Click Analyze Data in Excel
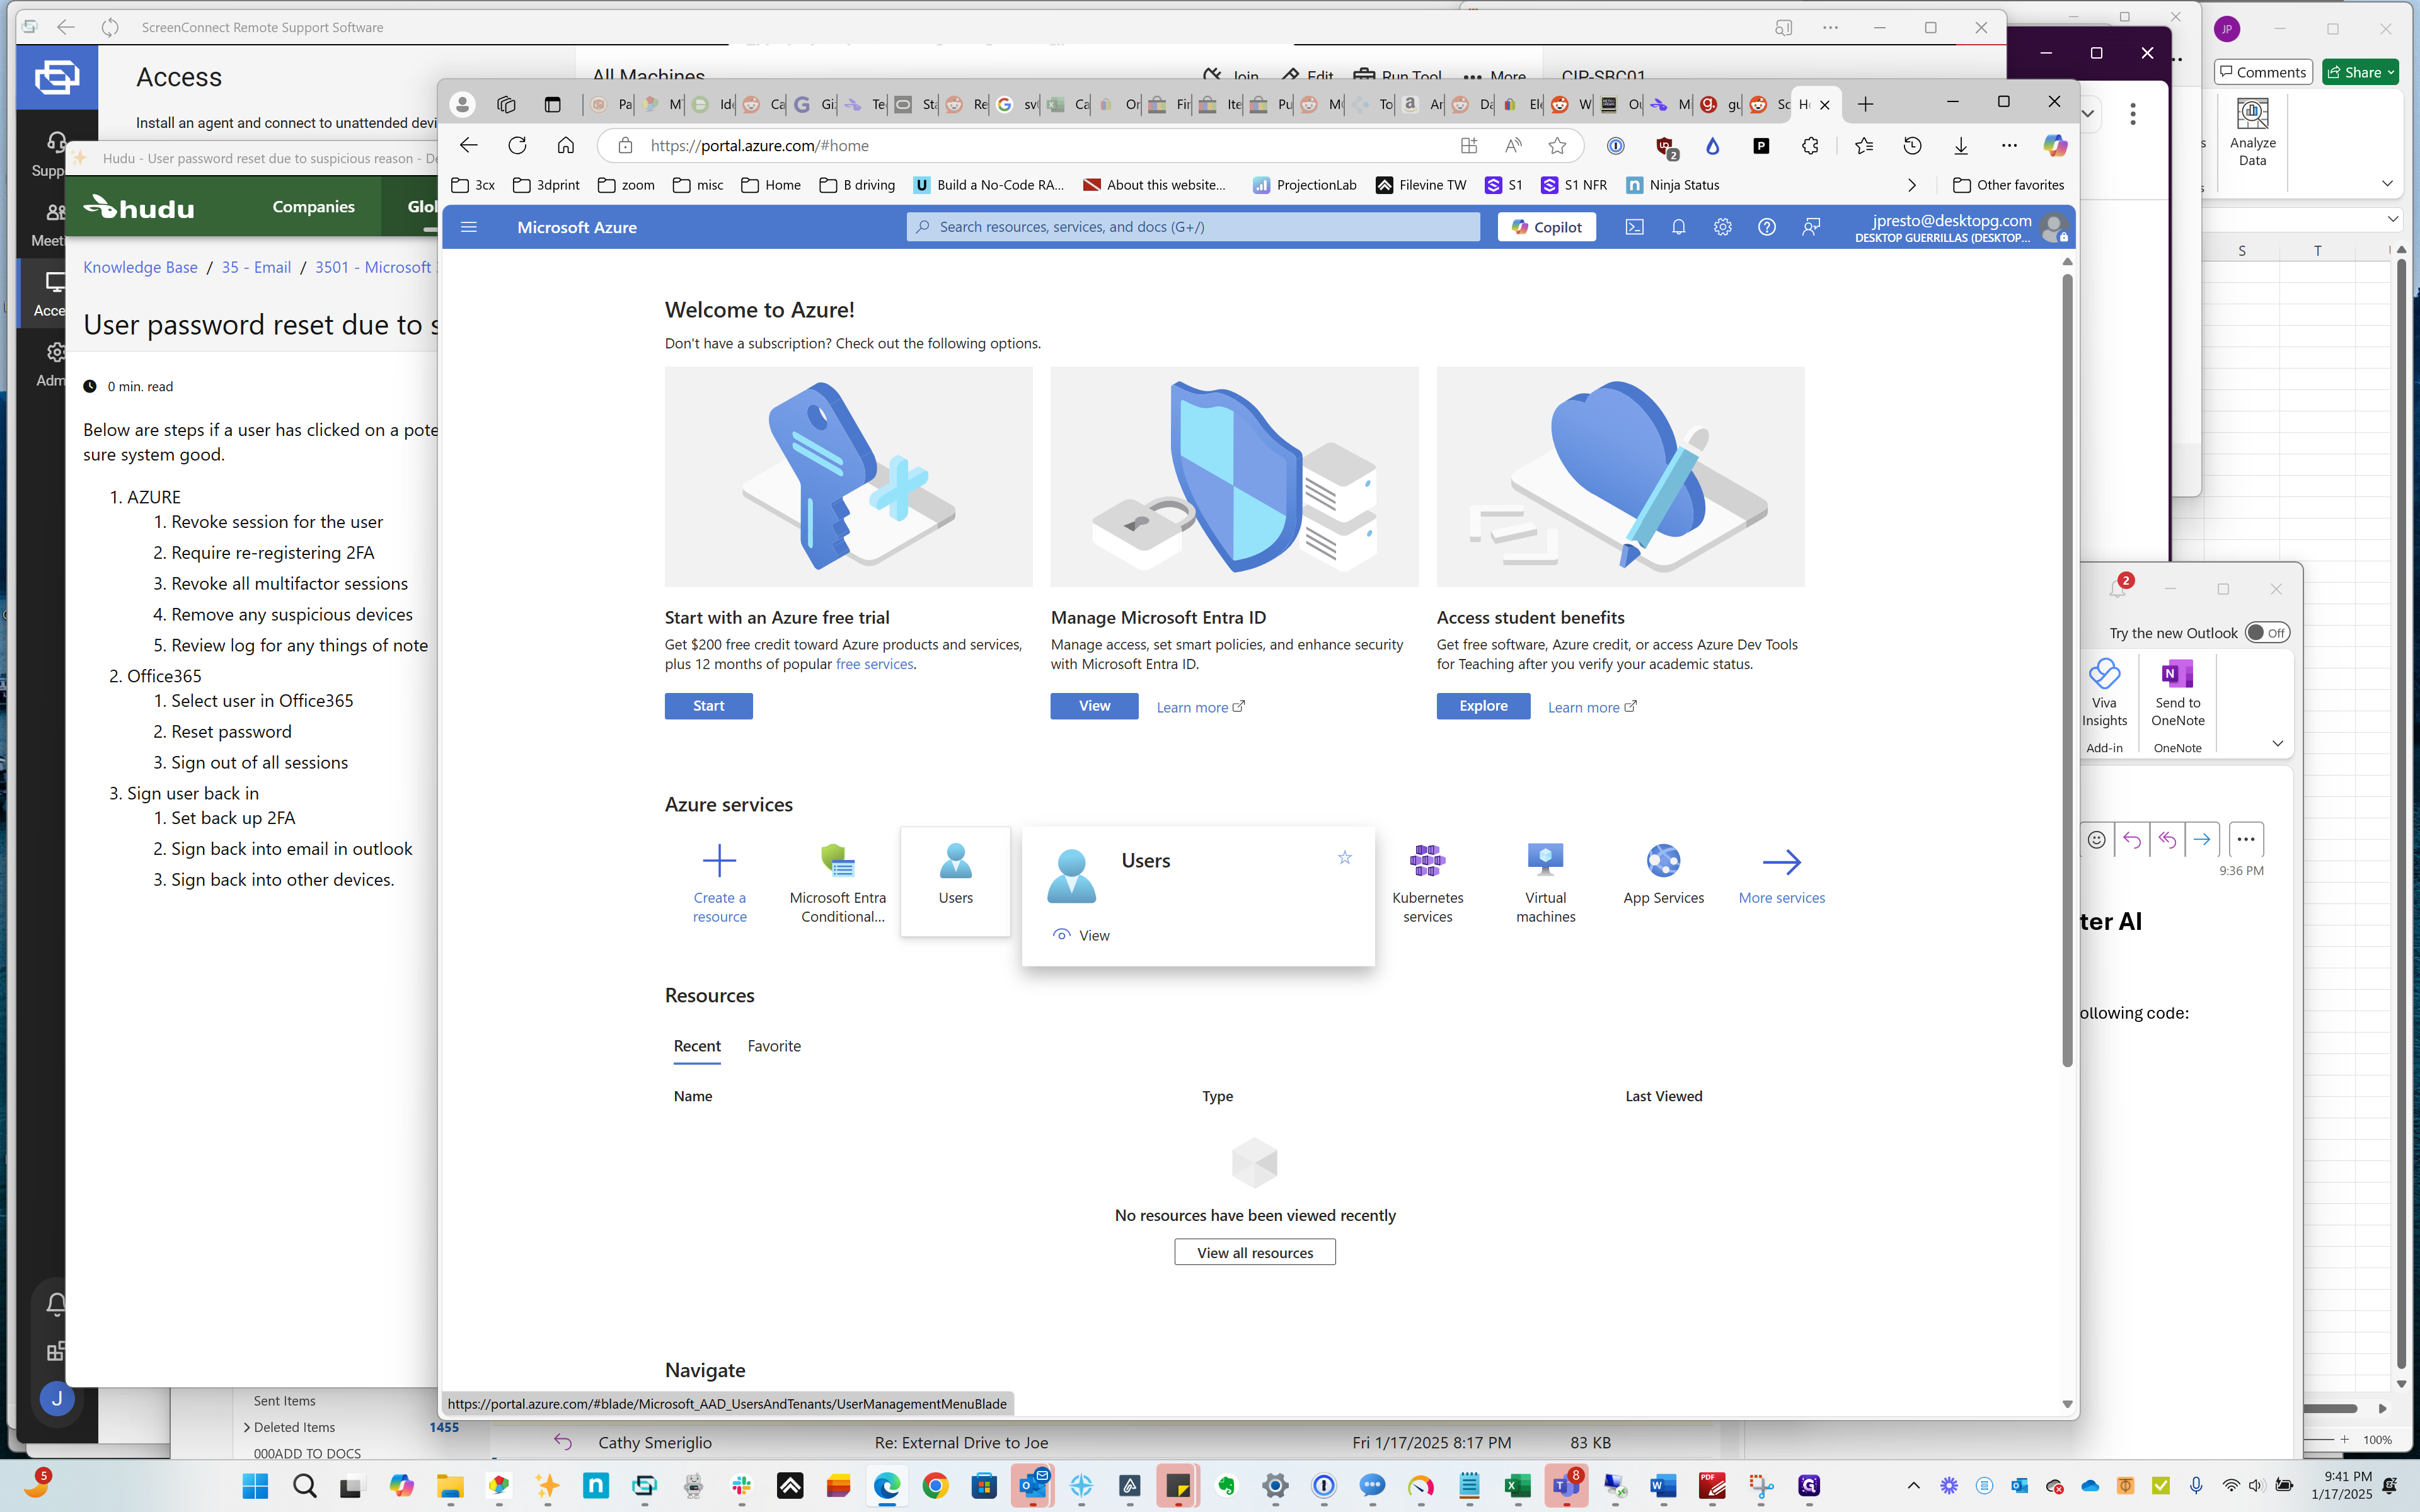Image resolution: width=2420 pixels, height=1512 pixels. click(x=2252, y=132)
